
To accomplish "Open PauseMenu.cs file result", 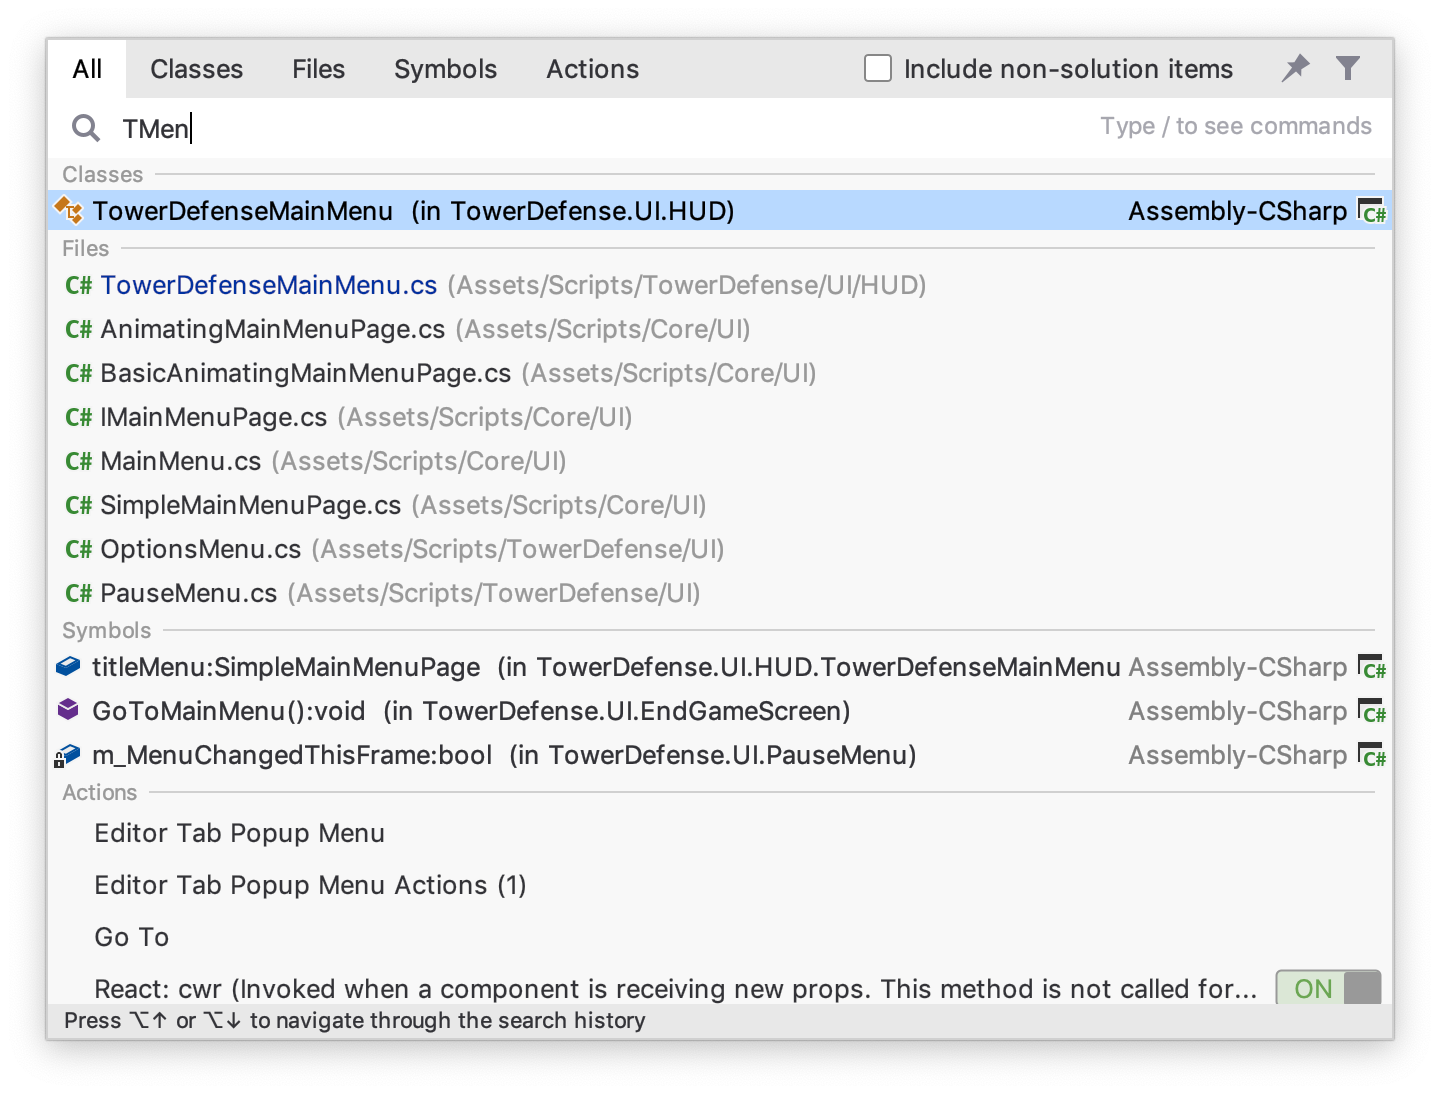I will (x=720, y=593).
